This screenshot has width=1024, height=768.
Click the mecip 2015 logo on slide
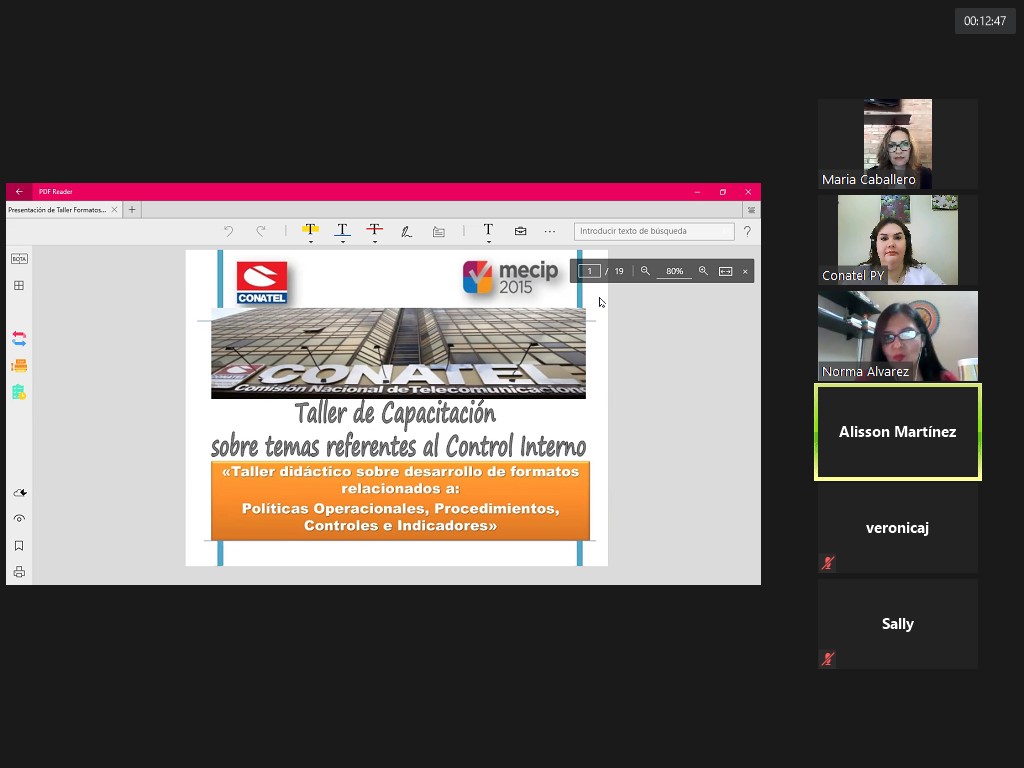point(511,278)
